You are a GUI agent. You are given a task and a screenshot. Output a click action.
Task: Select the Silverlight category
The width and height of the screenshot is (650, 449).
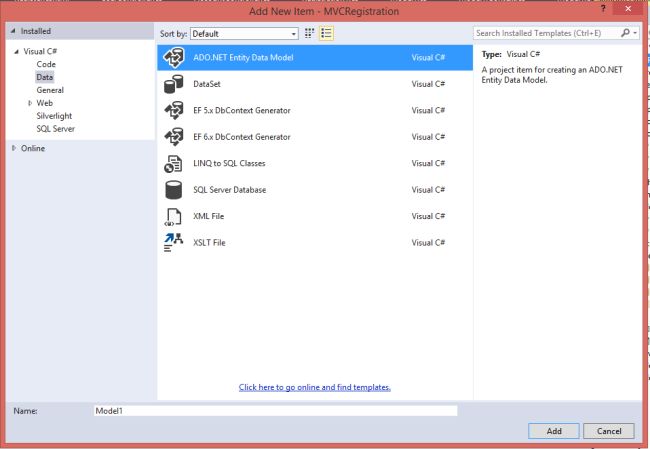click(x=54, y=116)
